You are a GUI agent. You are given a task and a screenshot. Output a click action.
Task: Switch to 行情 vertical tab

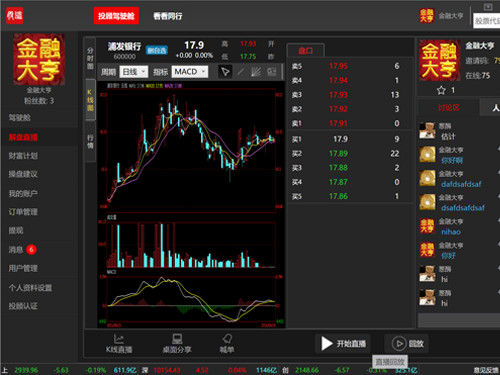[x=90, y=142]
